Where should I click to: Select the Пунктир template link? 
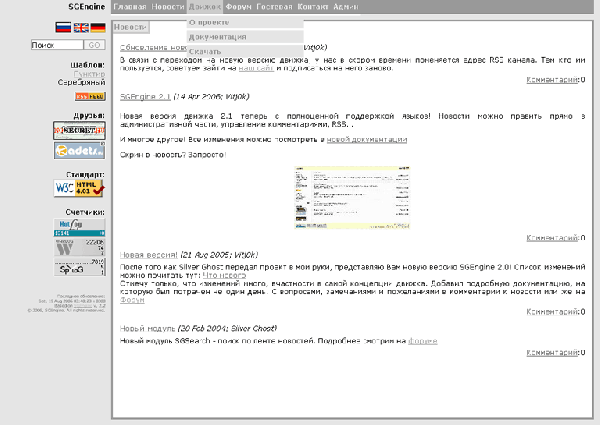pyautogui.click(x=90, y=74)
